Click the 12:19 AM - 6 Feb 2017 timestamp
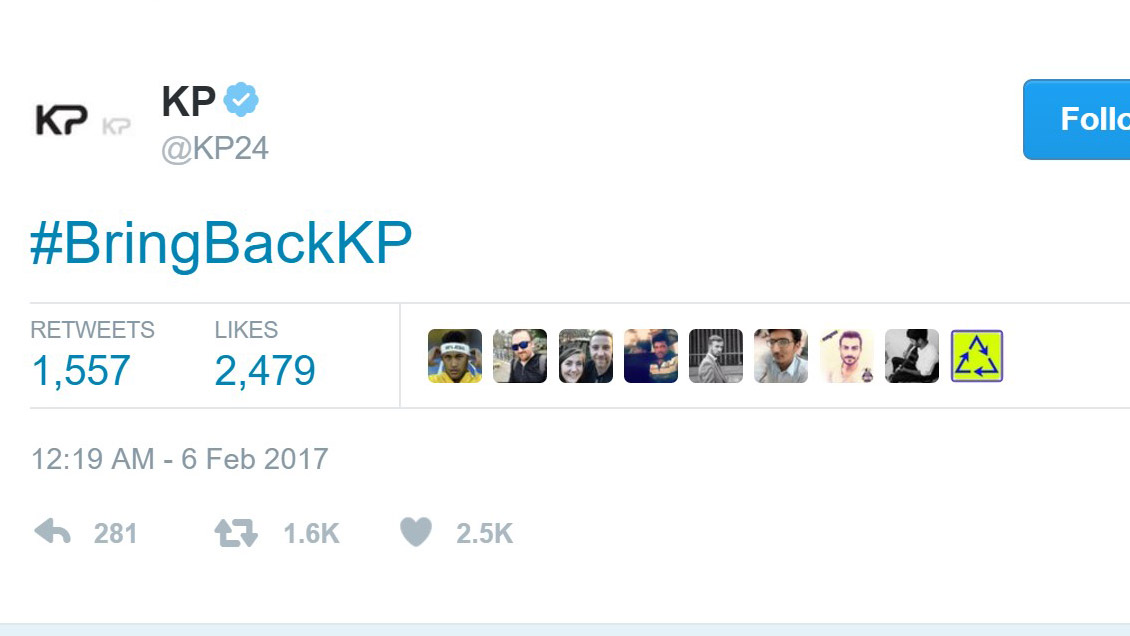The image size is (1130, 636). [x=179, y=459]
